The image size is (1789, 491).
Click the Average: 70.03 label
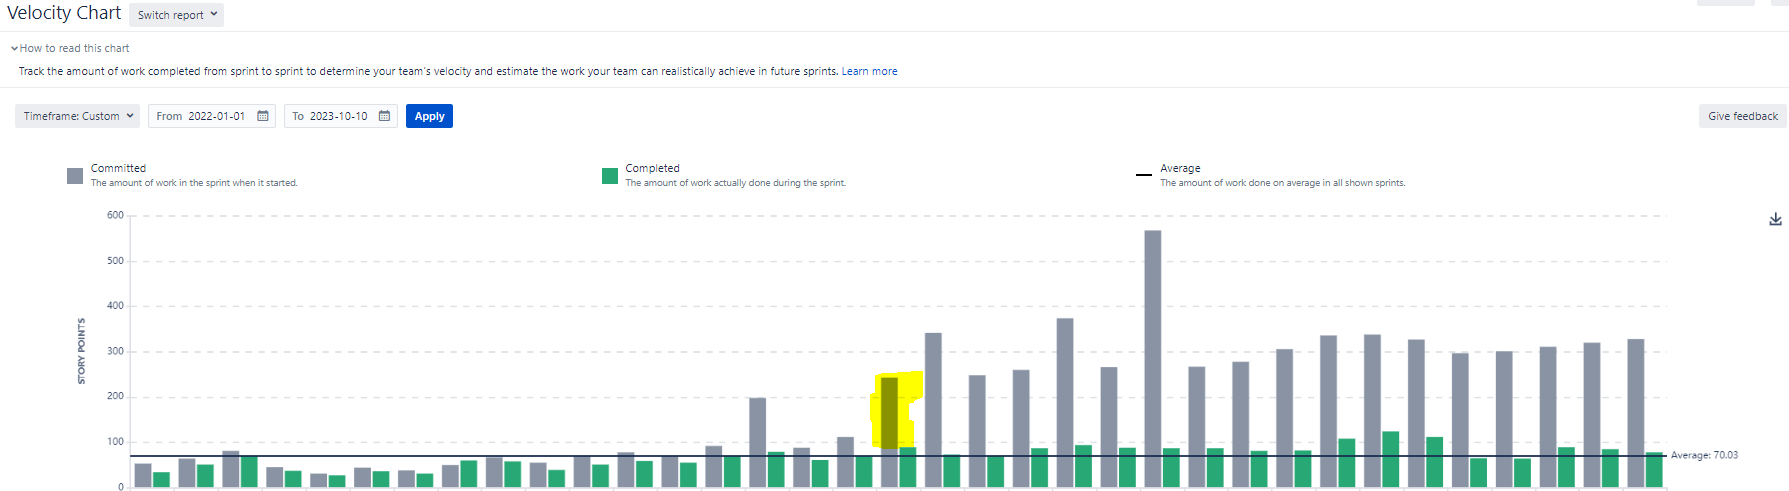point(1704,455)
